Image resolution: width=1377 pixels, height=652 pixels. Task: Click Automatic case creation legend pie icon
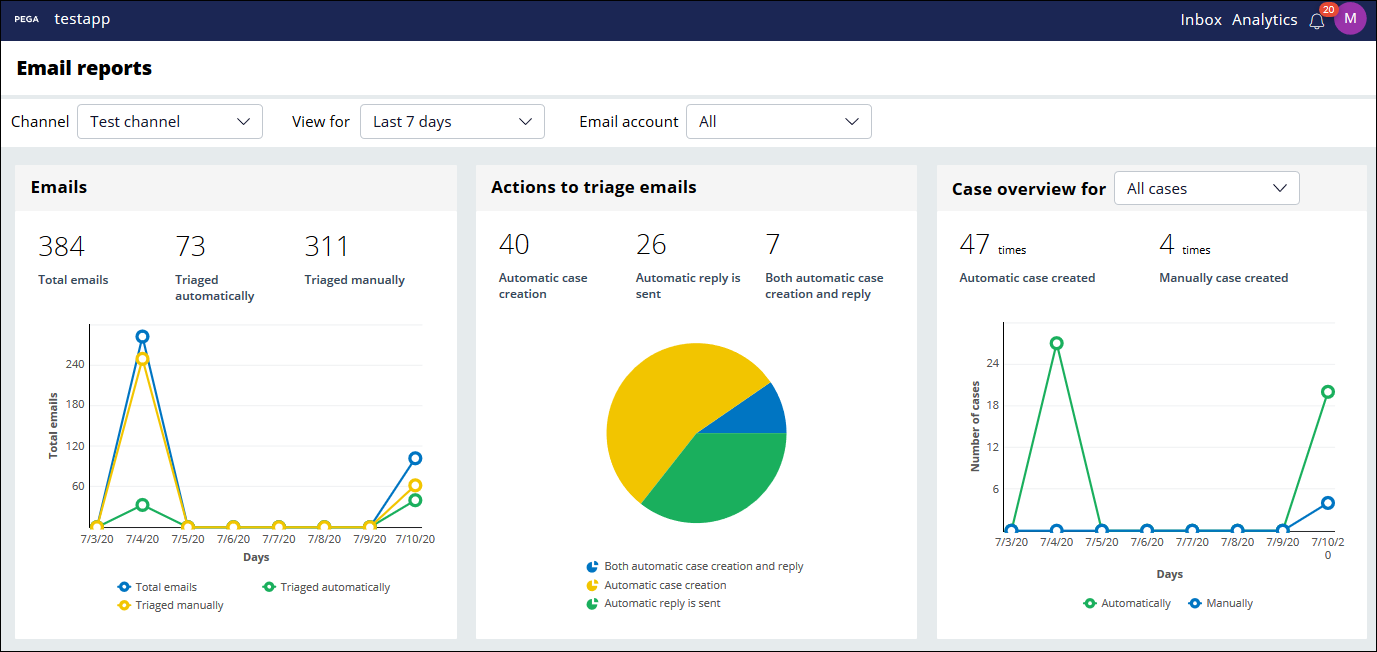coord(592,585)
